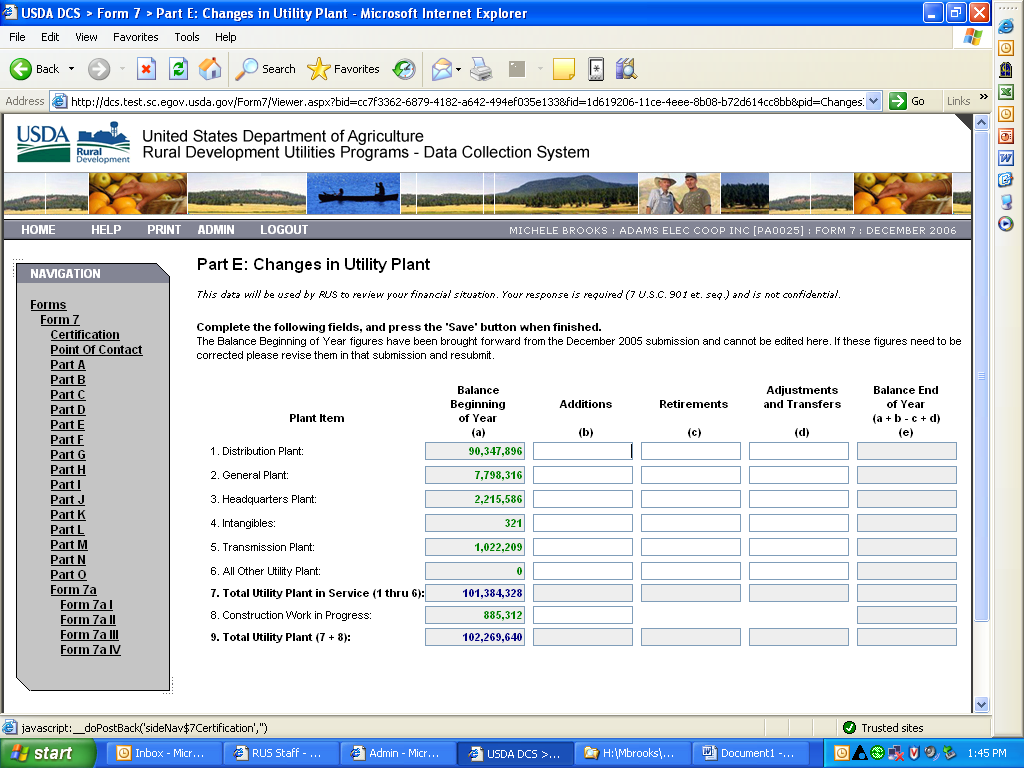The image size is (1024, 768).
Task: Click the yellow note toolbar icon
Action: (564, 69)
